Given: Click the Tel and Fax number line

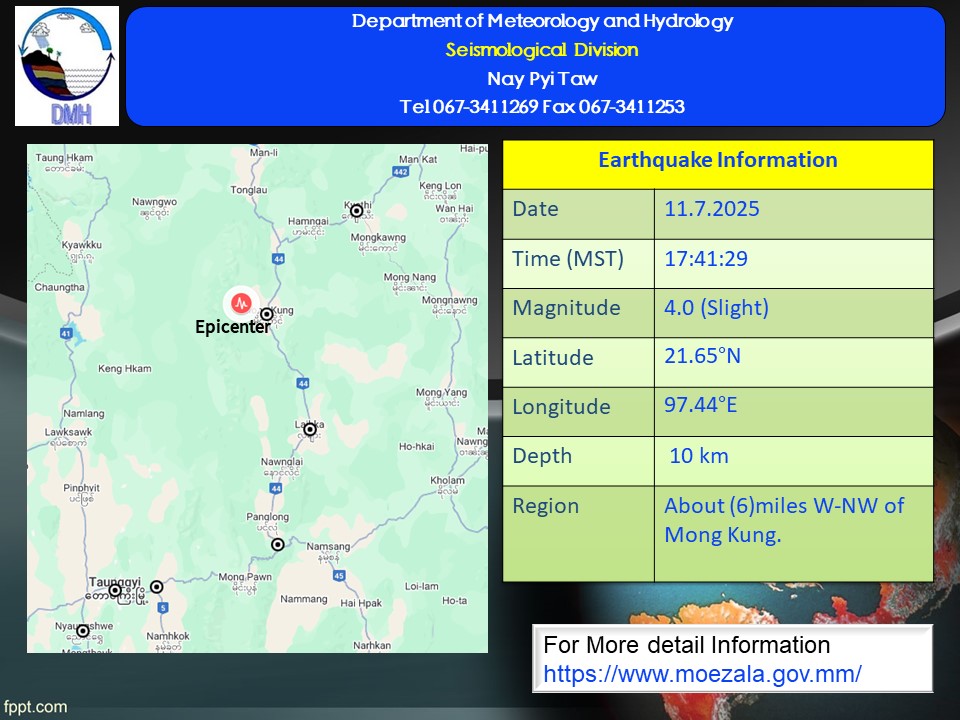Looking at the screenshot, I should (542, 107).
